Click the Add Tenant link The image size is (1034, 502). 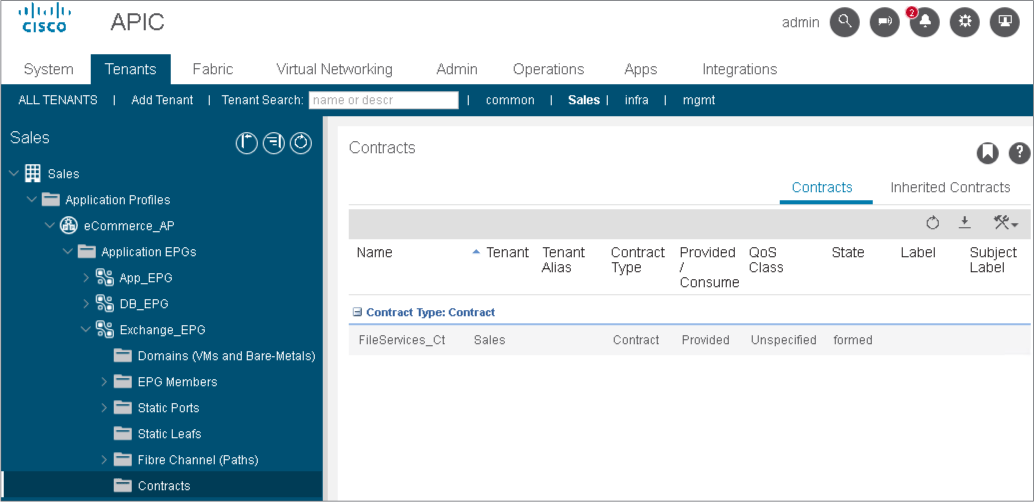pyautogui.click(x=162, y=100)
